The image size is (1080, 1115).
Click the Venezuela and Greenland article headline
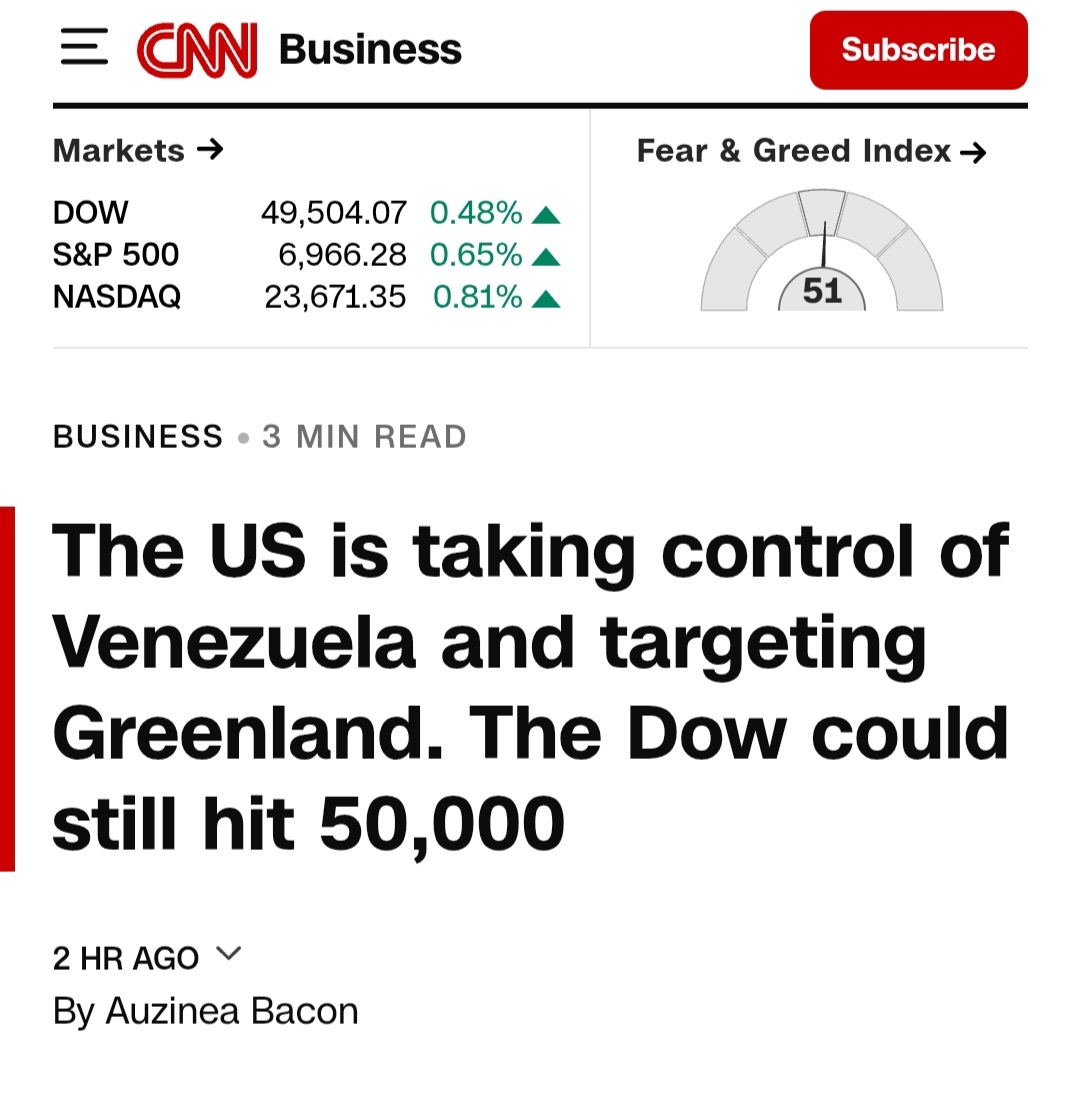pyautogui.click(x=530, y=687)
